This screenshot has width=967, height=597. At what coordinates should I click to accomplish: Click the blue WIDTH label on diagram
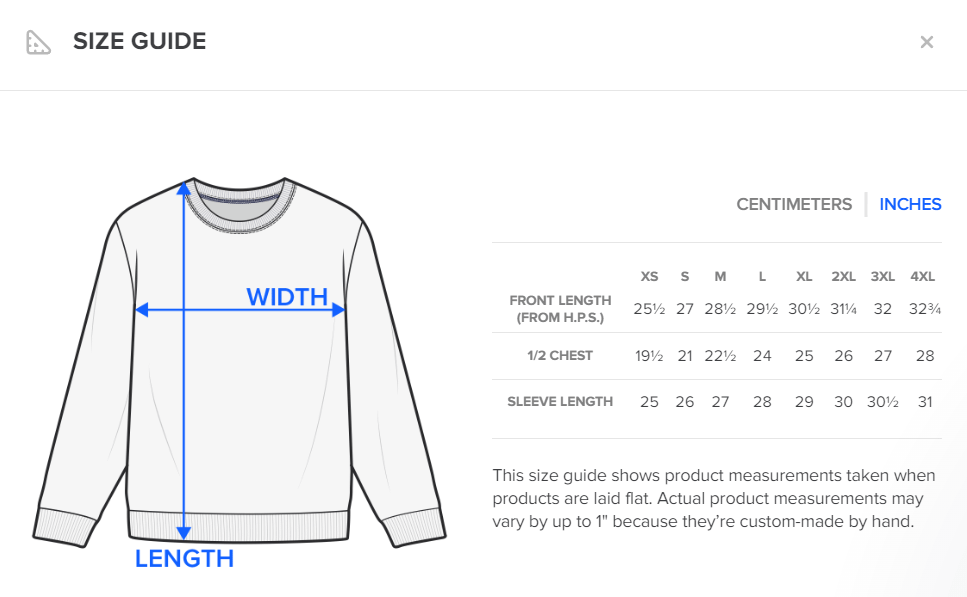tap(287, 297)
